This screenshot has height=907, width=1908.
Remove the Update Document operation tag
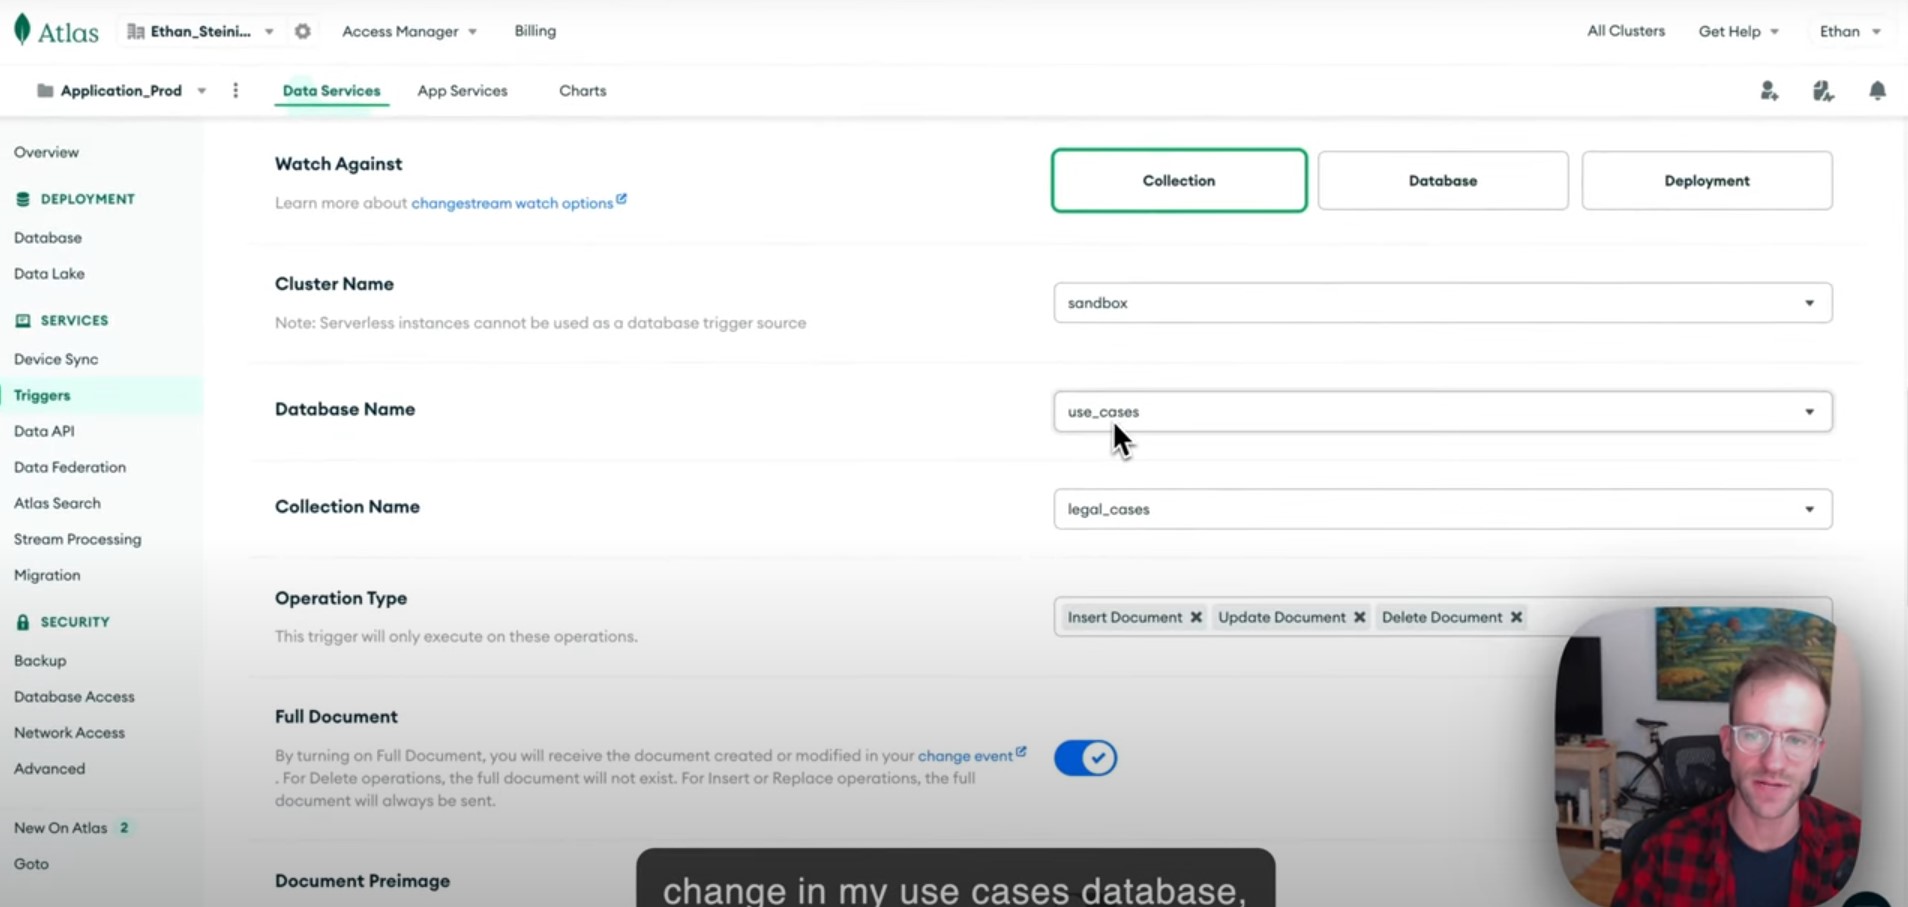click(1359, 617)
